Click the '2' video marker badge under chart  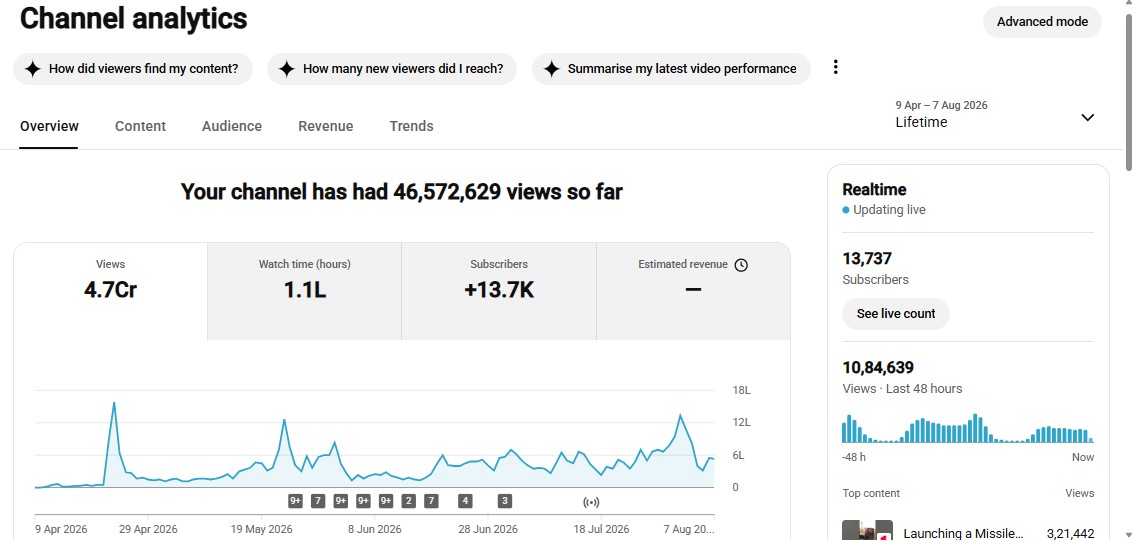pos(408,501)
